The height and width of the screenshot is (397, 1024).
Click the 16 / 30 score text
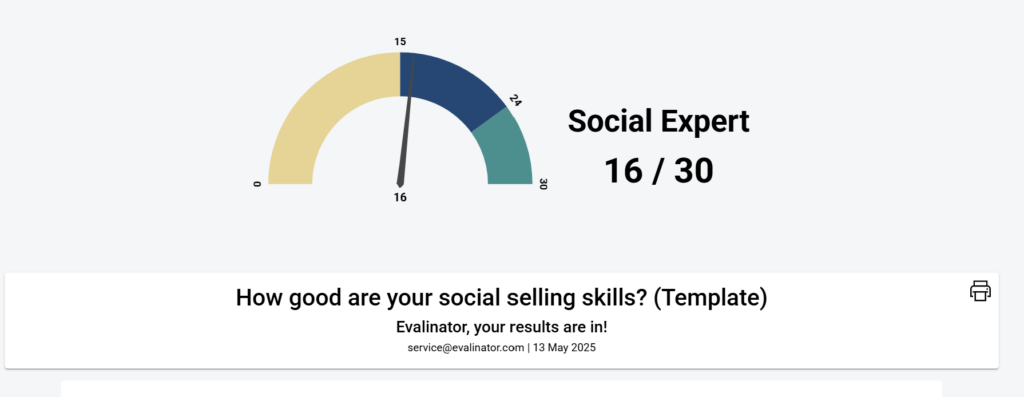pos(658,171)
